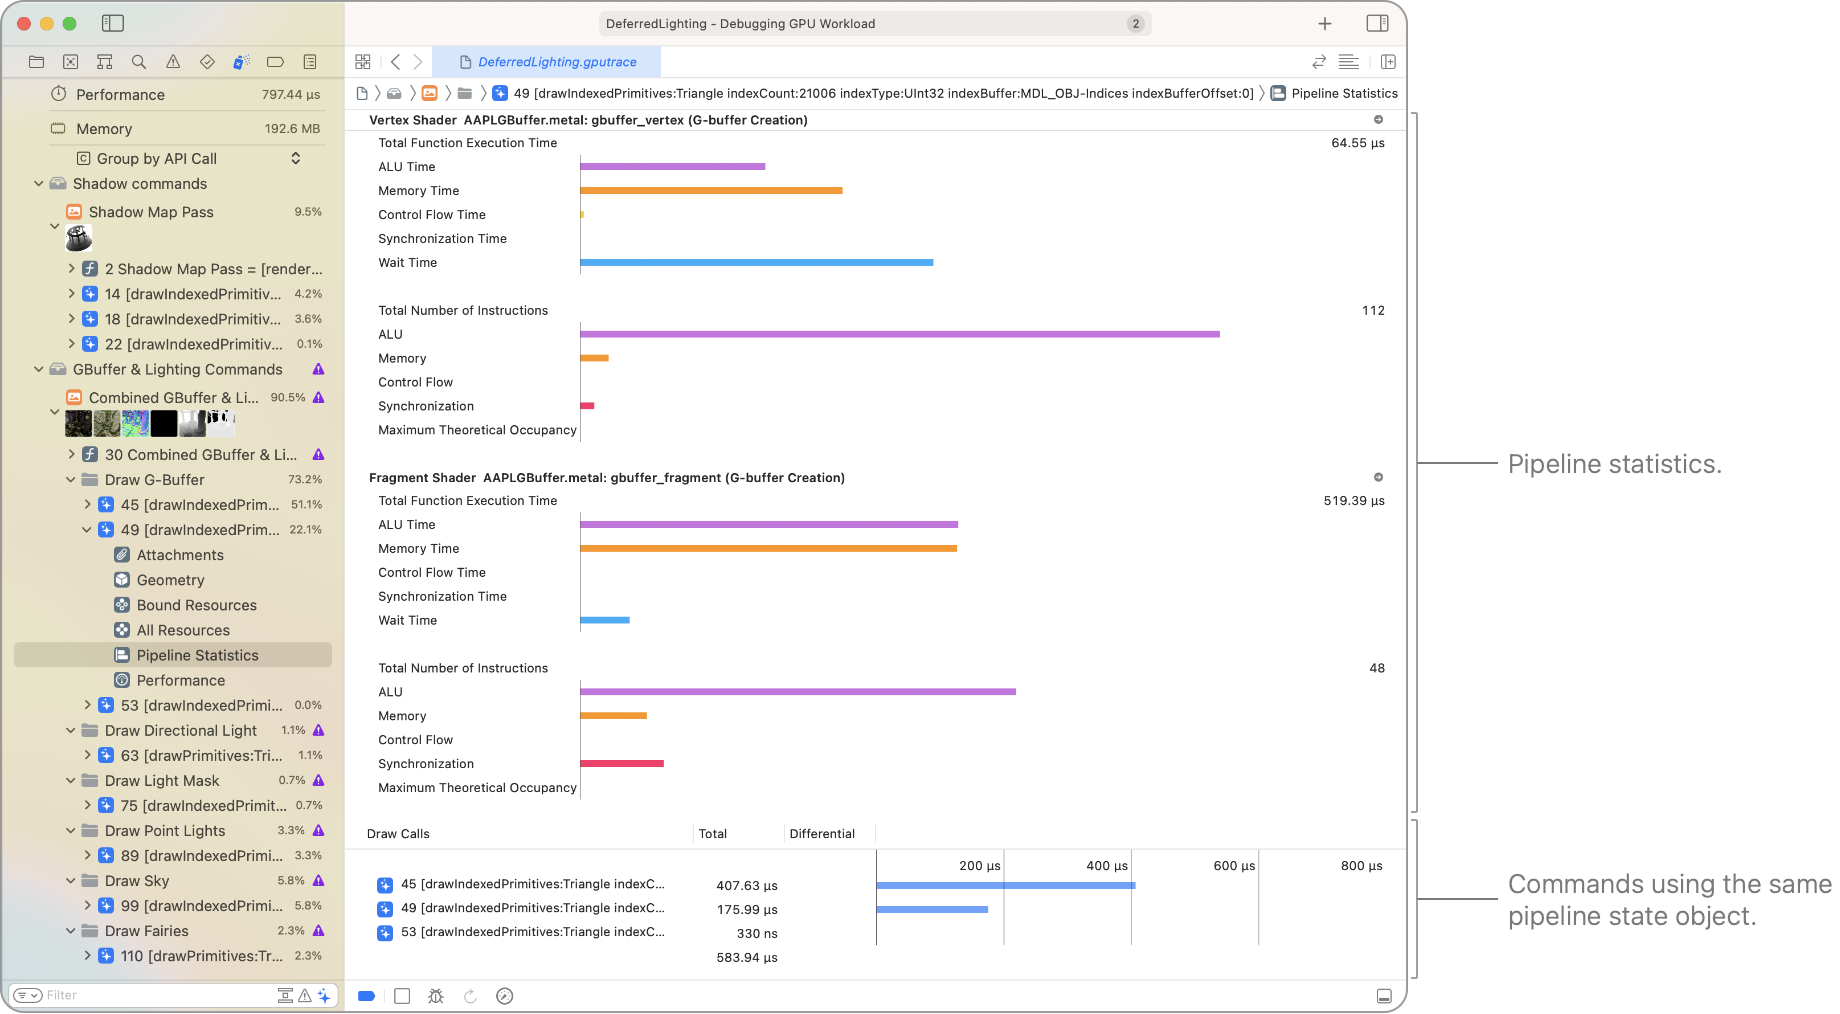Toggle the filter warning icon near the Filter field
Screen dimensions: 1840x1014
tap(305, 995)
